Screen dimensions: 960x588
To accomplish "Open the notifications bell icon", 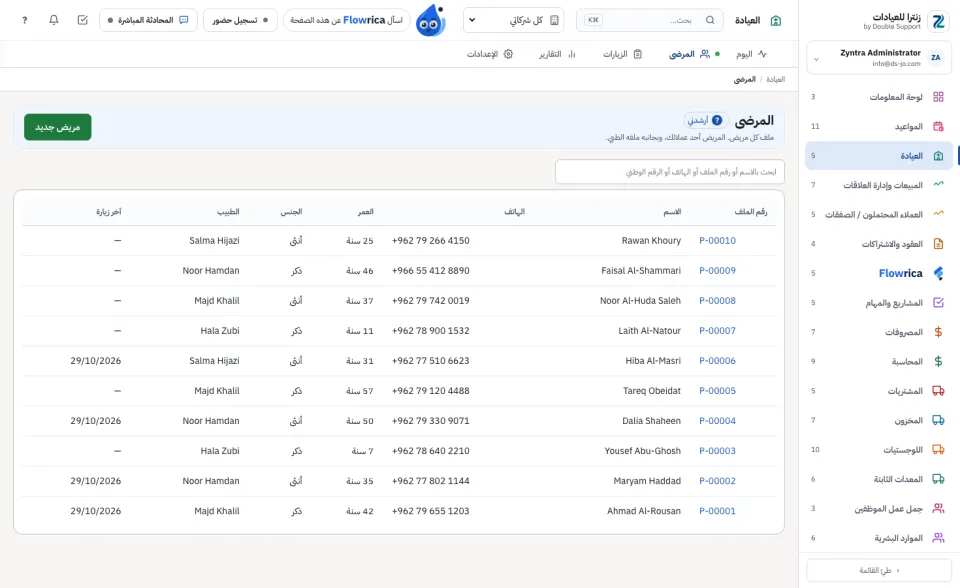I will coord(54,20).
